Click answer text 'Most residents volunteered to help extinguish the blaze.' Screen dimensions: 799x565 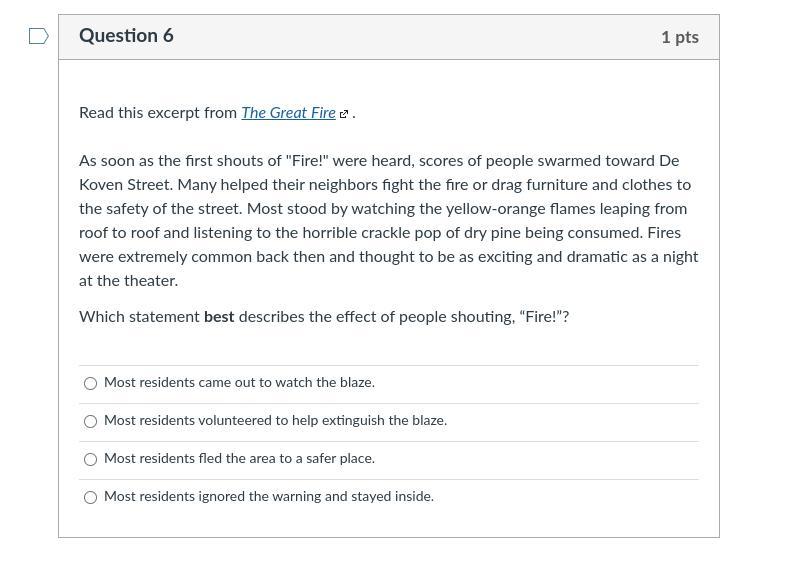(275, 421)
